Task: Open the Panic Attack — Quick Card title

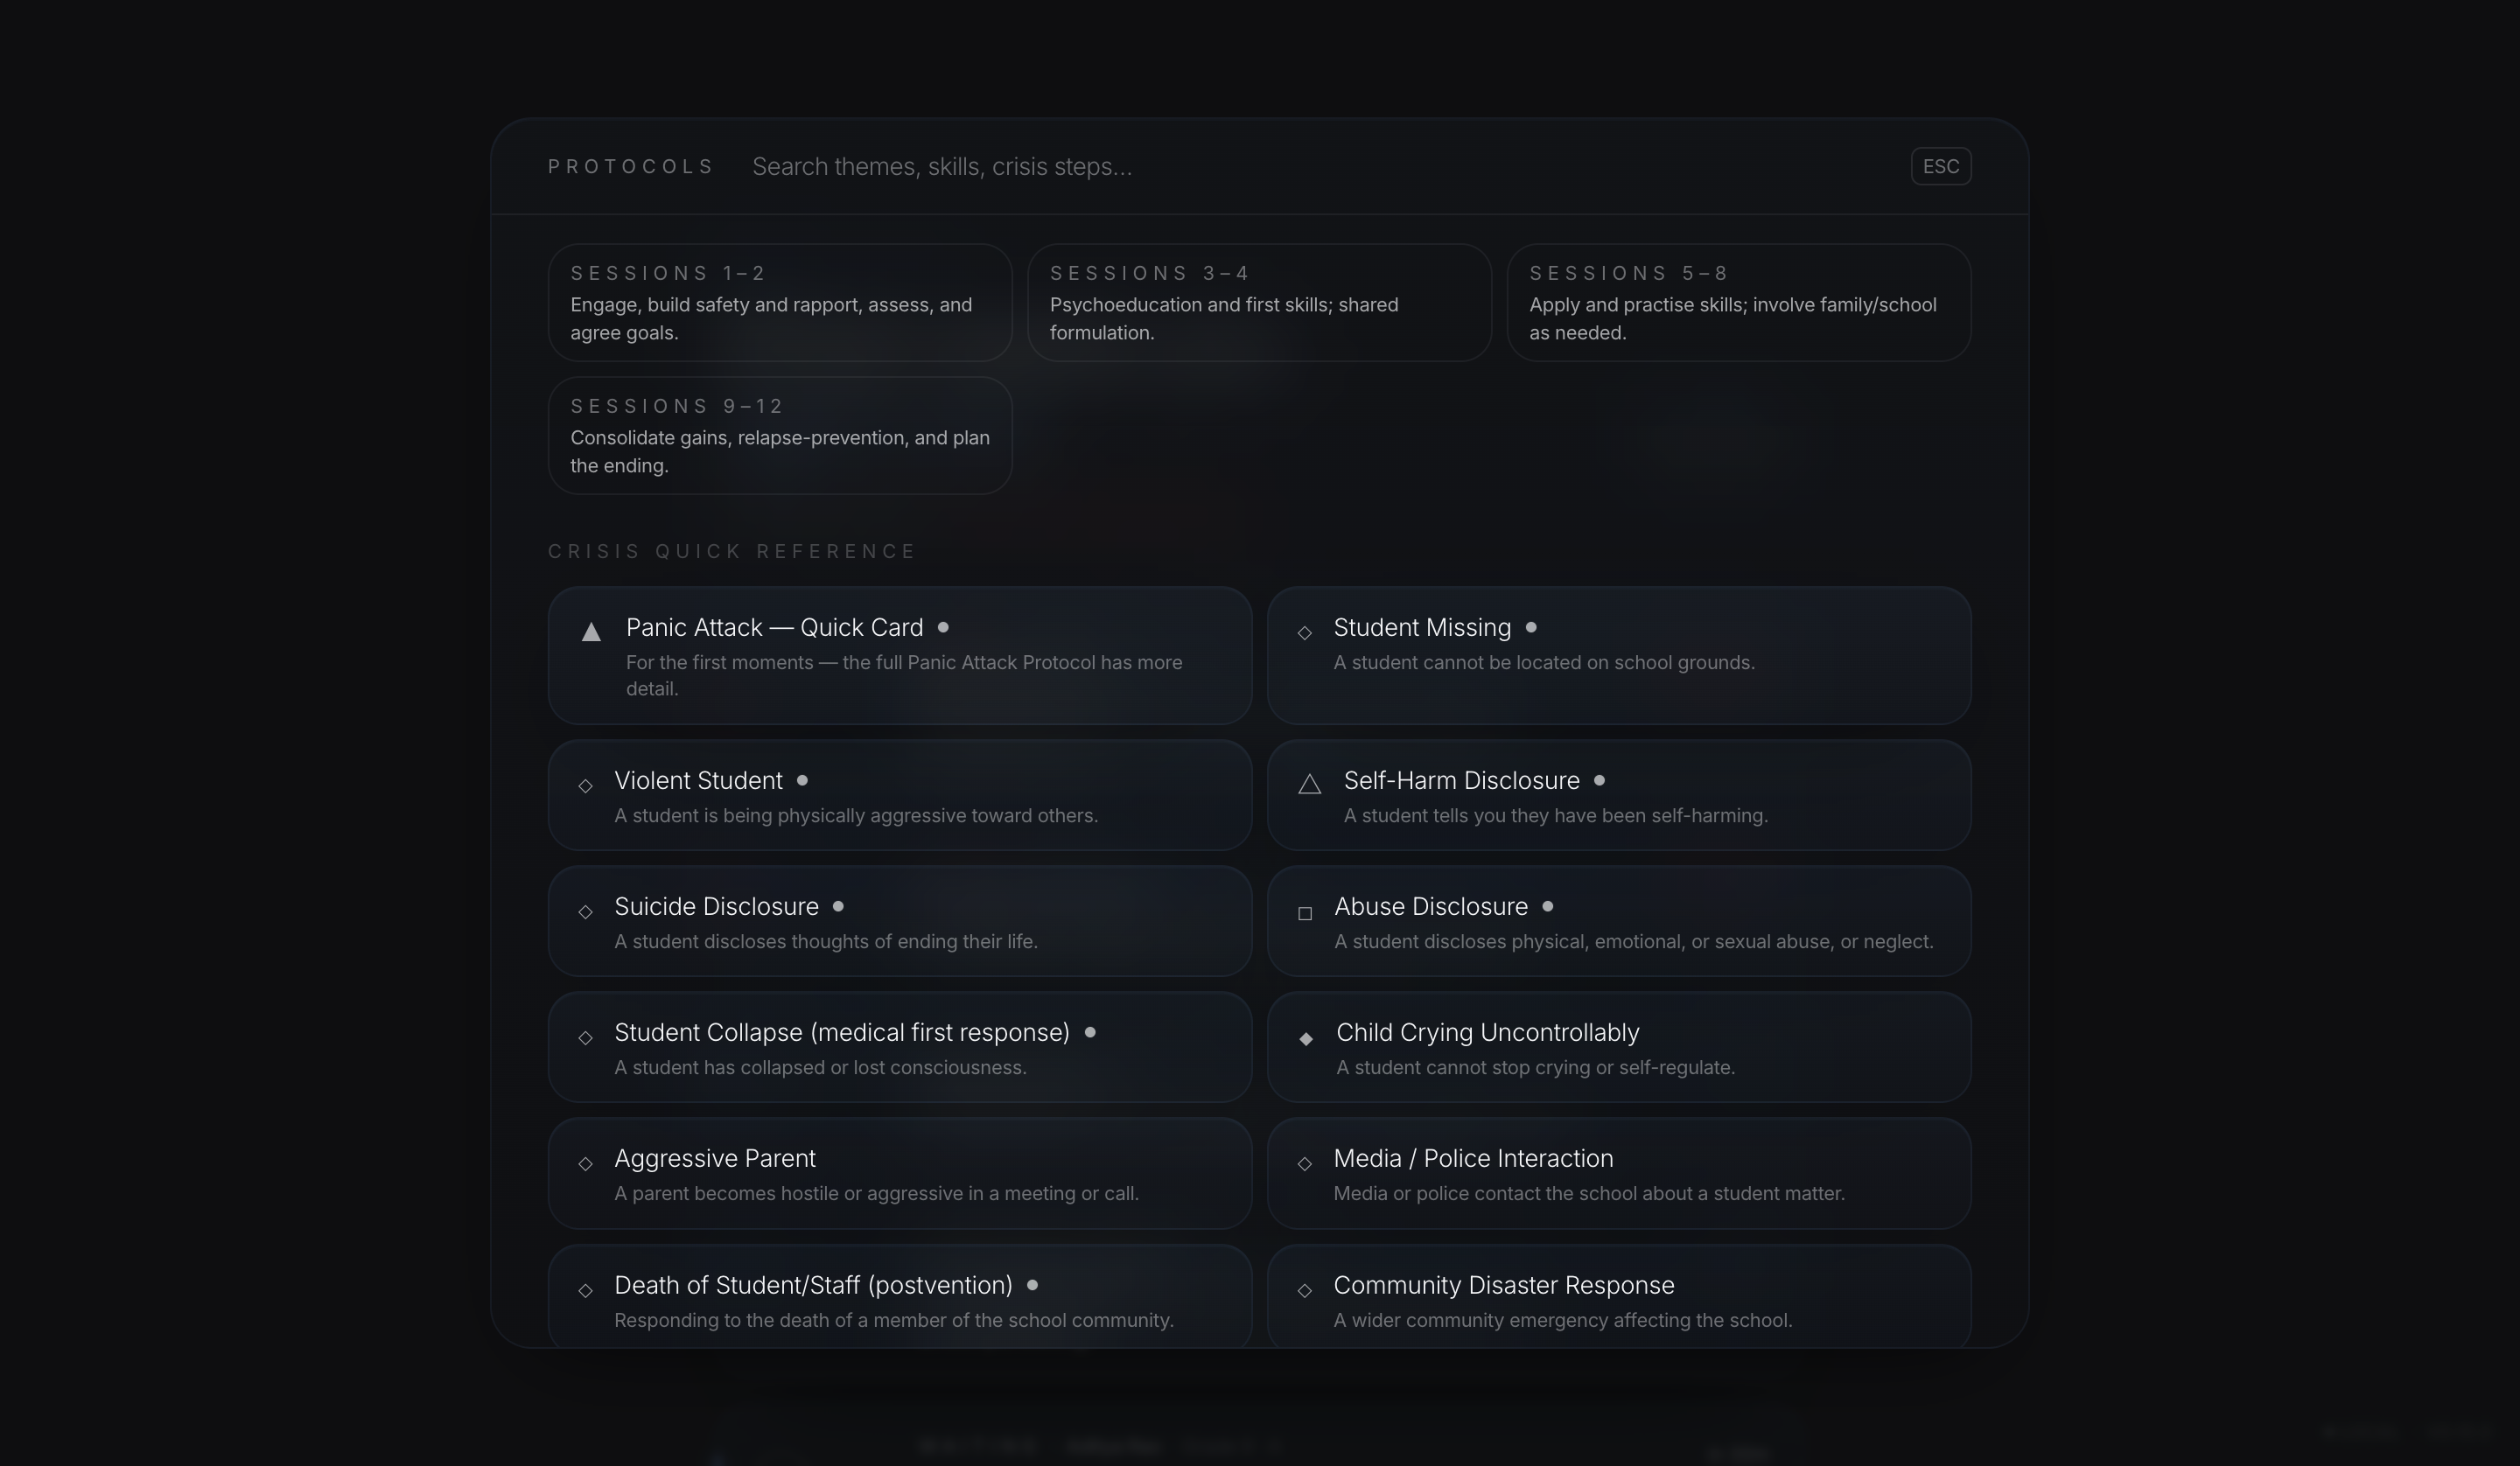Action: click(774, 627)
